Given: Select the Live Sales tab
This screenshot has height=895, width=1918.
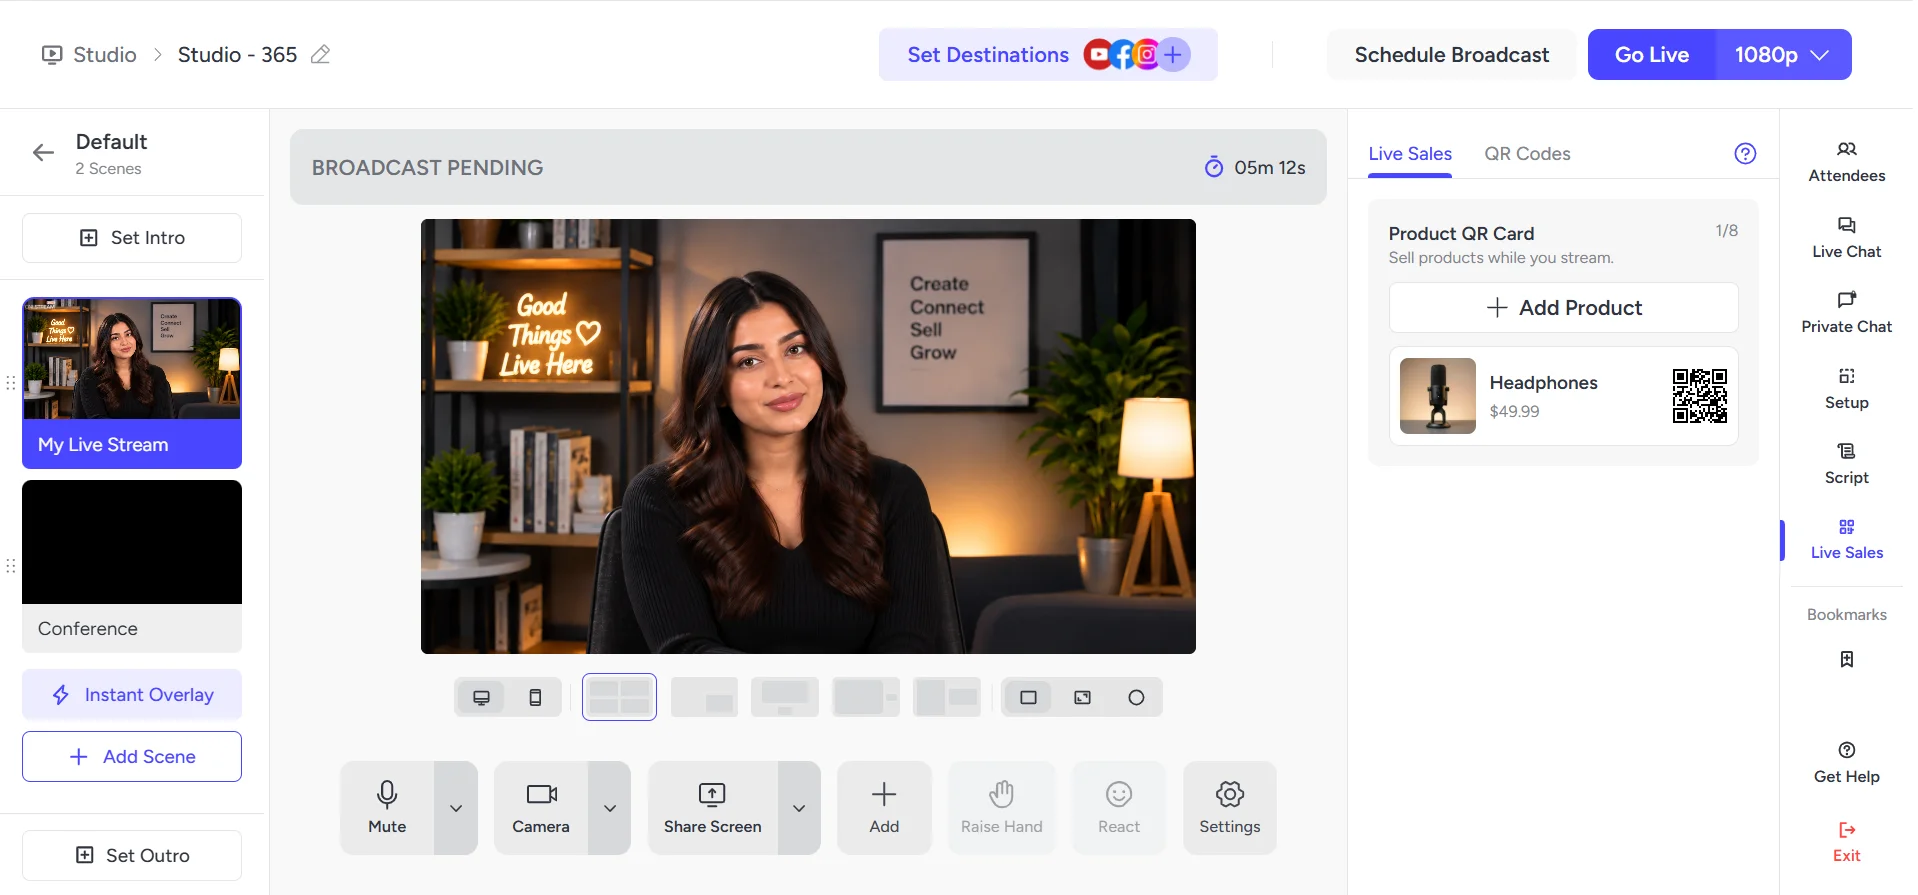Looking at the screenshot, I should click(1410, 154).
